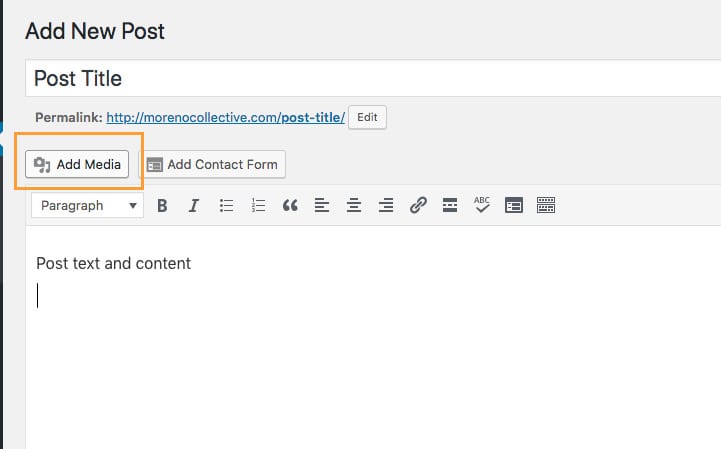
Task: Apply blockquote formatting
Action: tap(290, 205)
